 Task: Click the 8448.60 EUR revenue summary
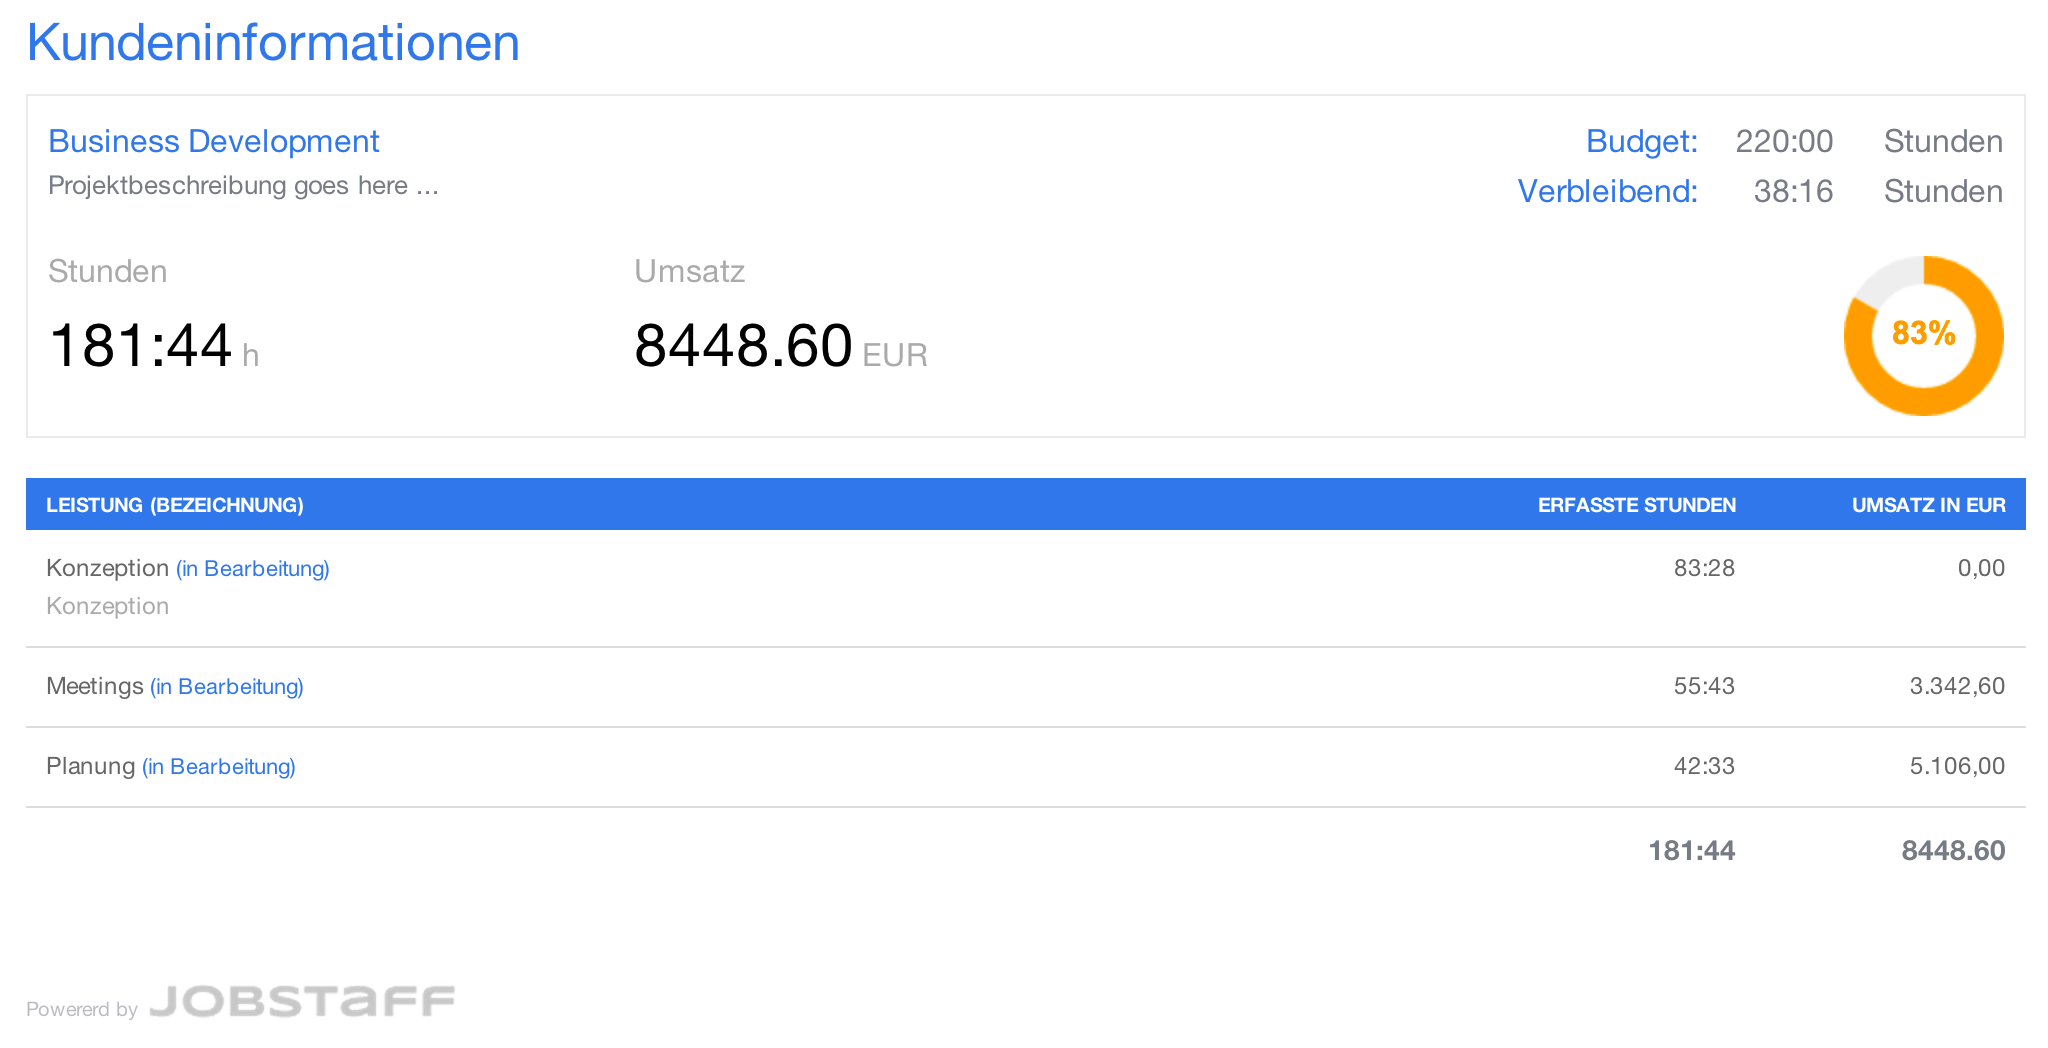click(x=743, y=346)
